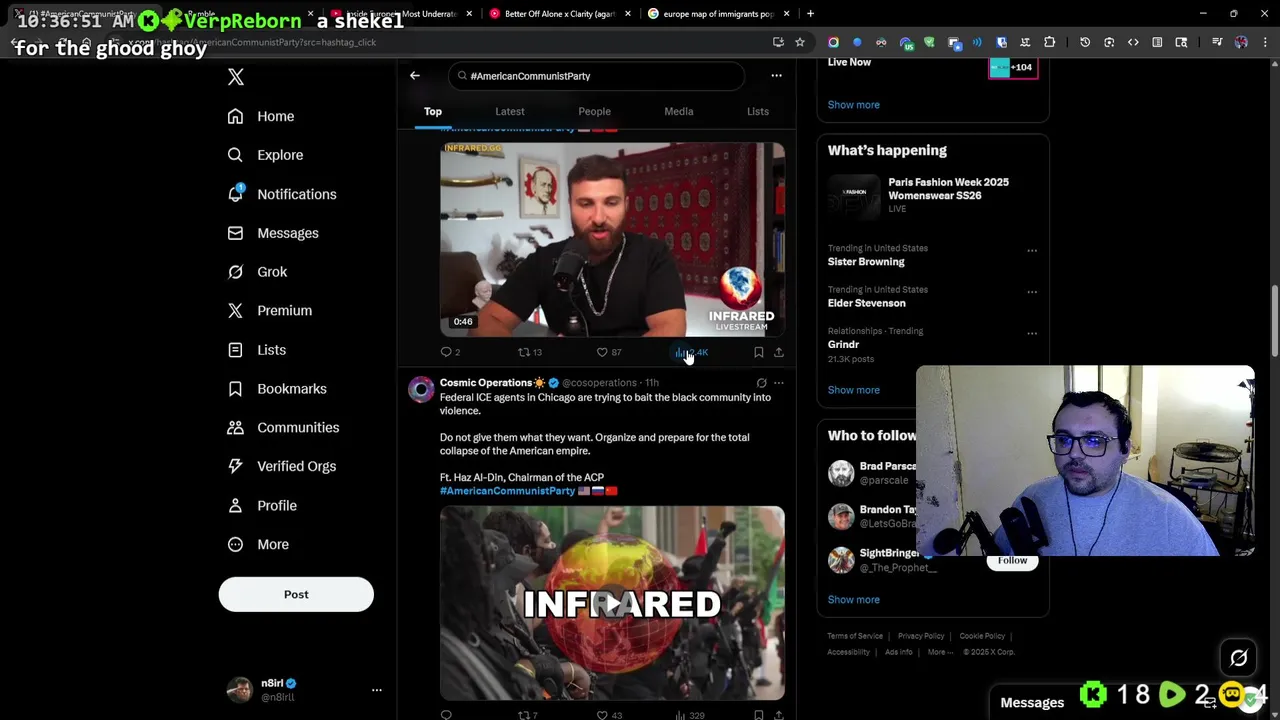
Task: Expand the footer More menu
Action: point(939,652)
